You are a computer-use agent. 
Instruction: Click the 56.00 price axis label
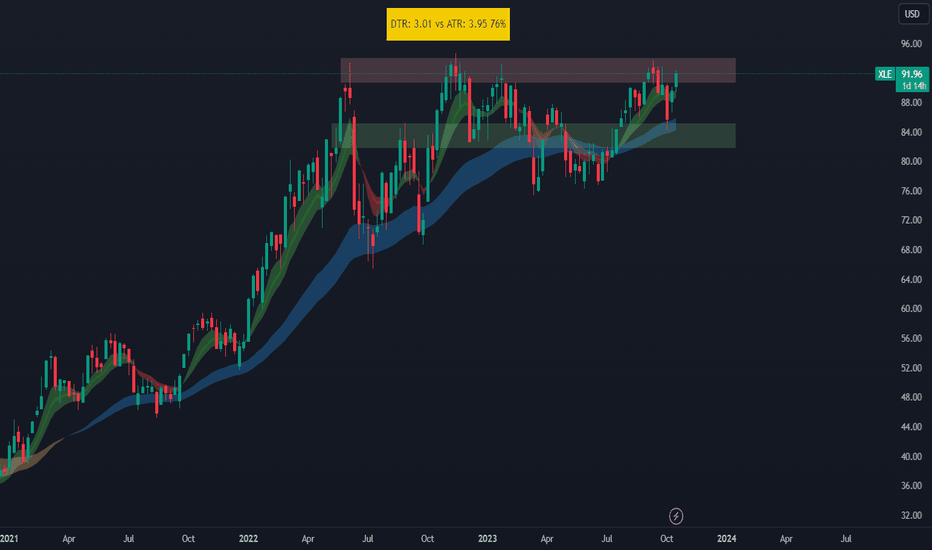(x=911, y=339)
